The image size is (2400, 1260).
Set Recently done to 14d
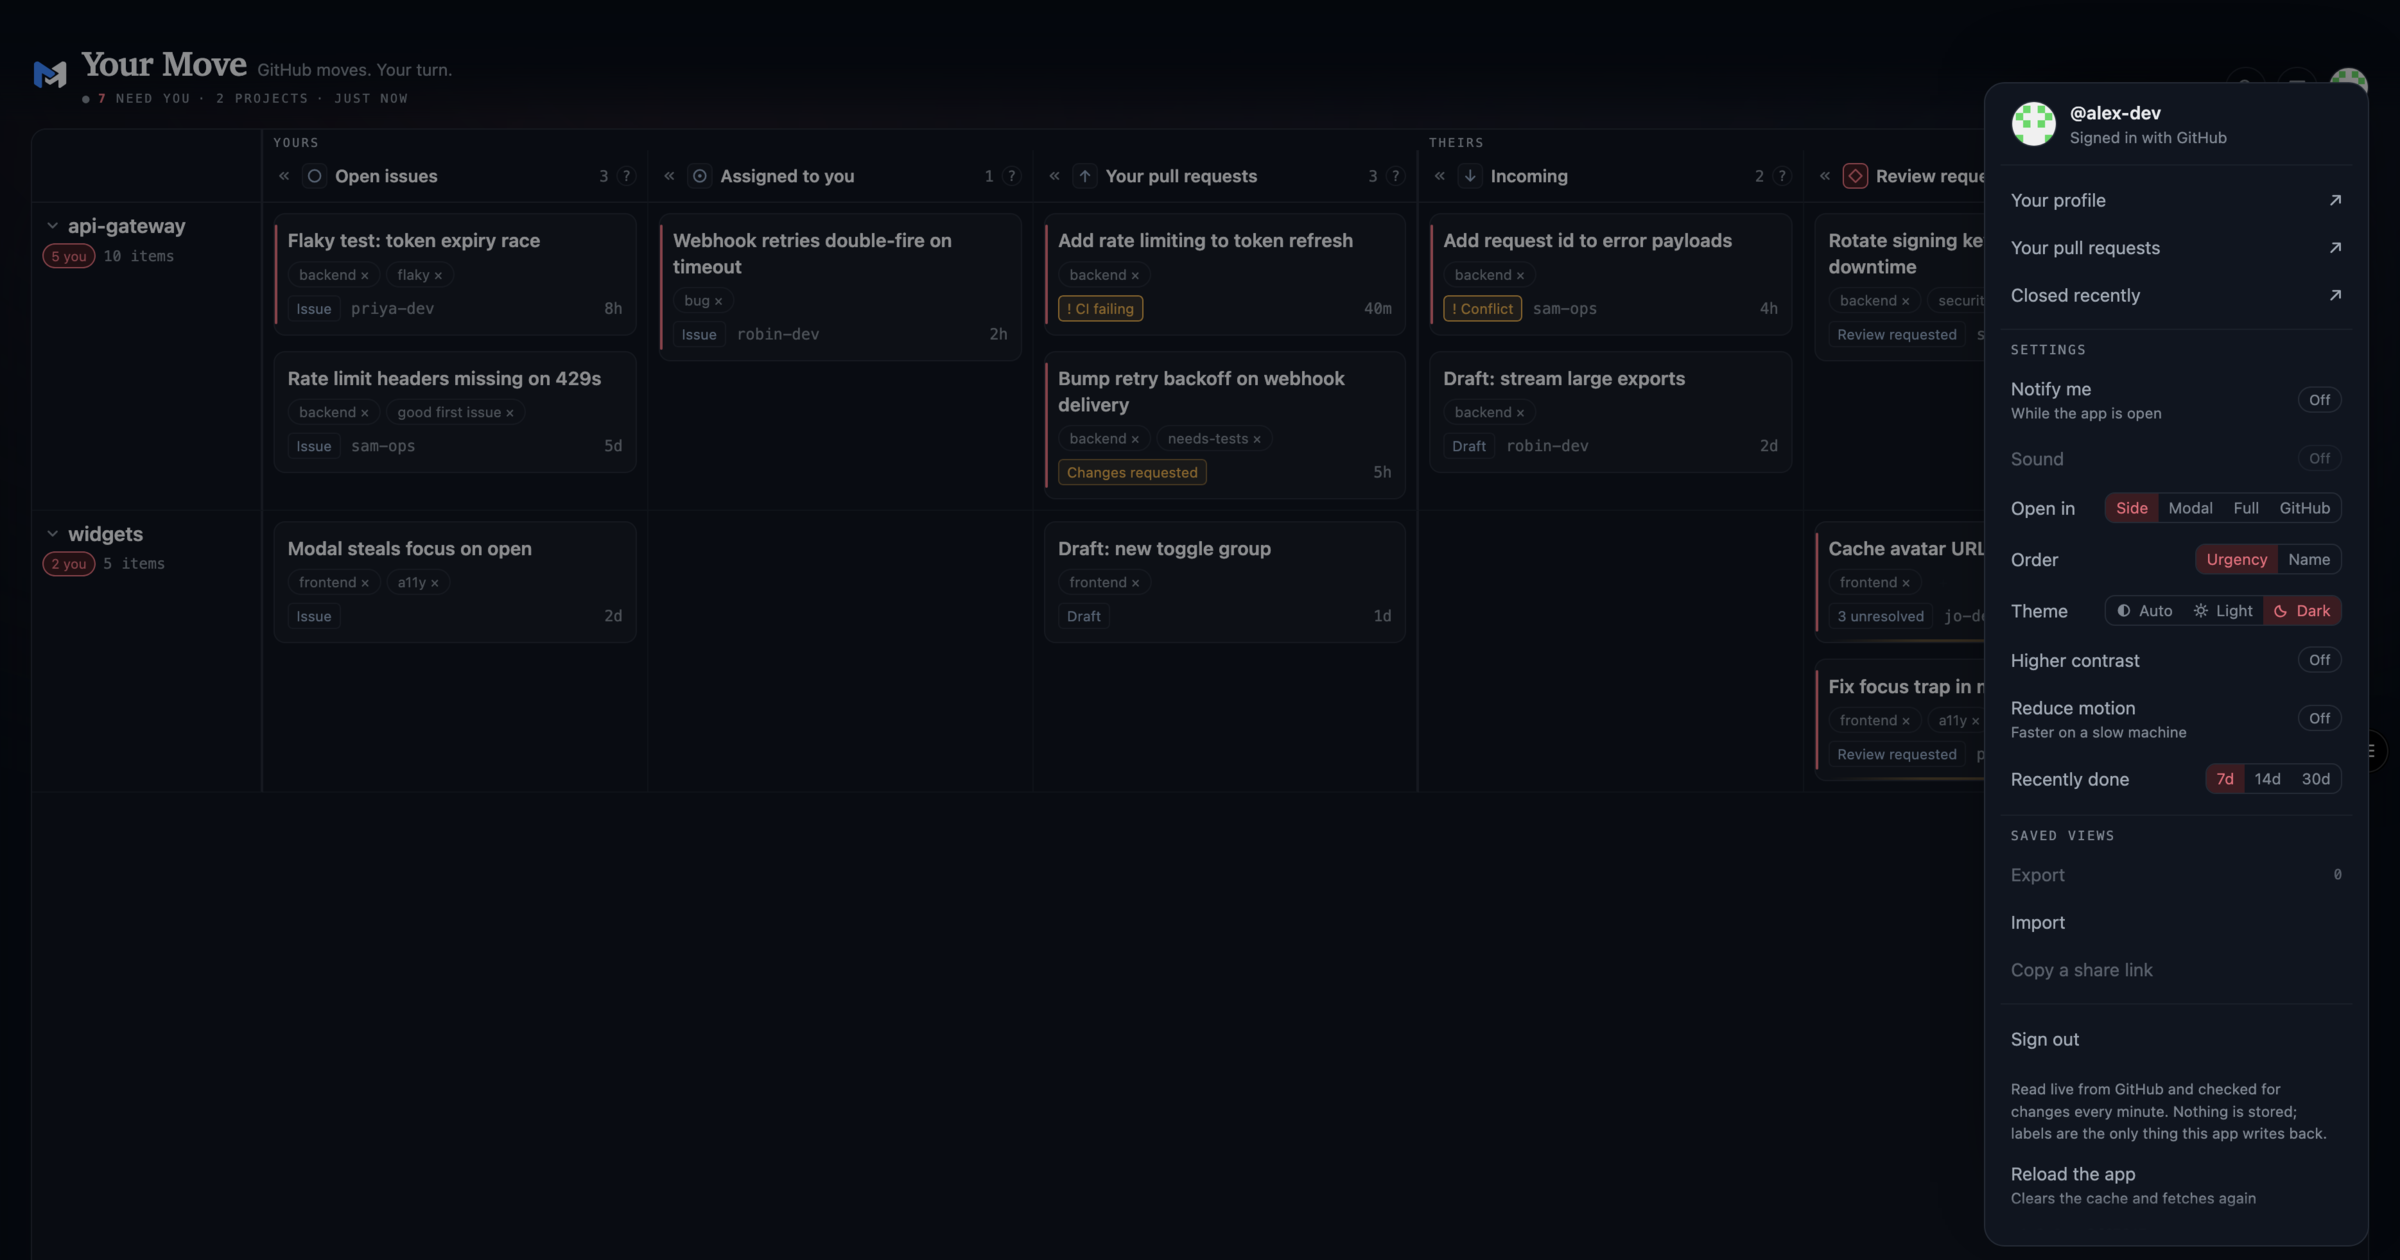point(2267,779)
